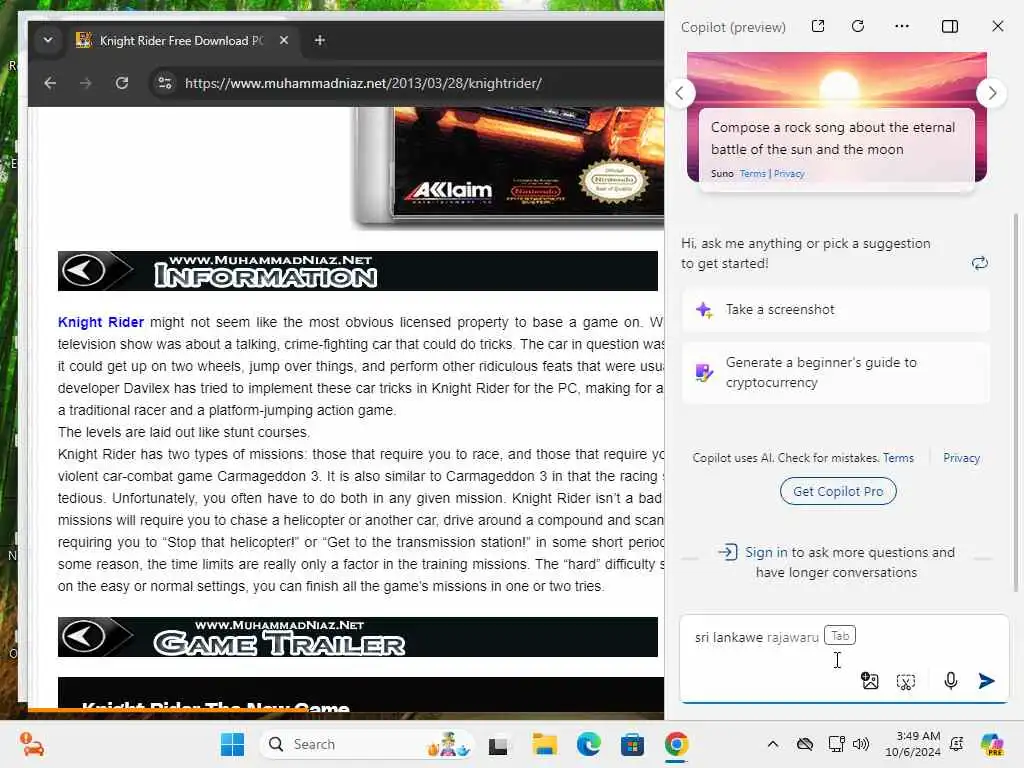This screenshot has width=1024, height=768.
Task: Choose Take a screenshot suggestion
Action: (835, 310)
